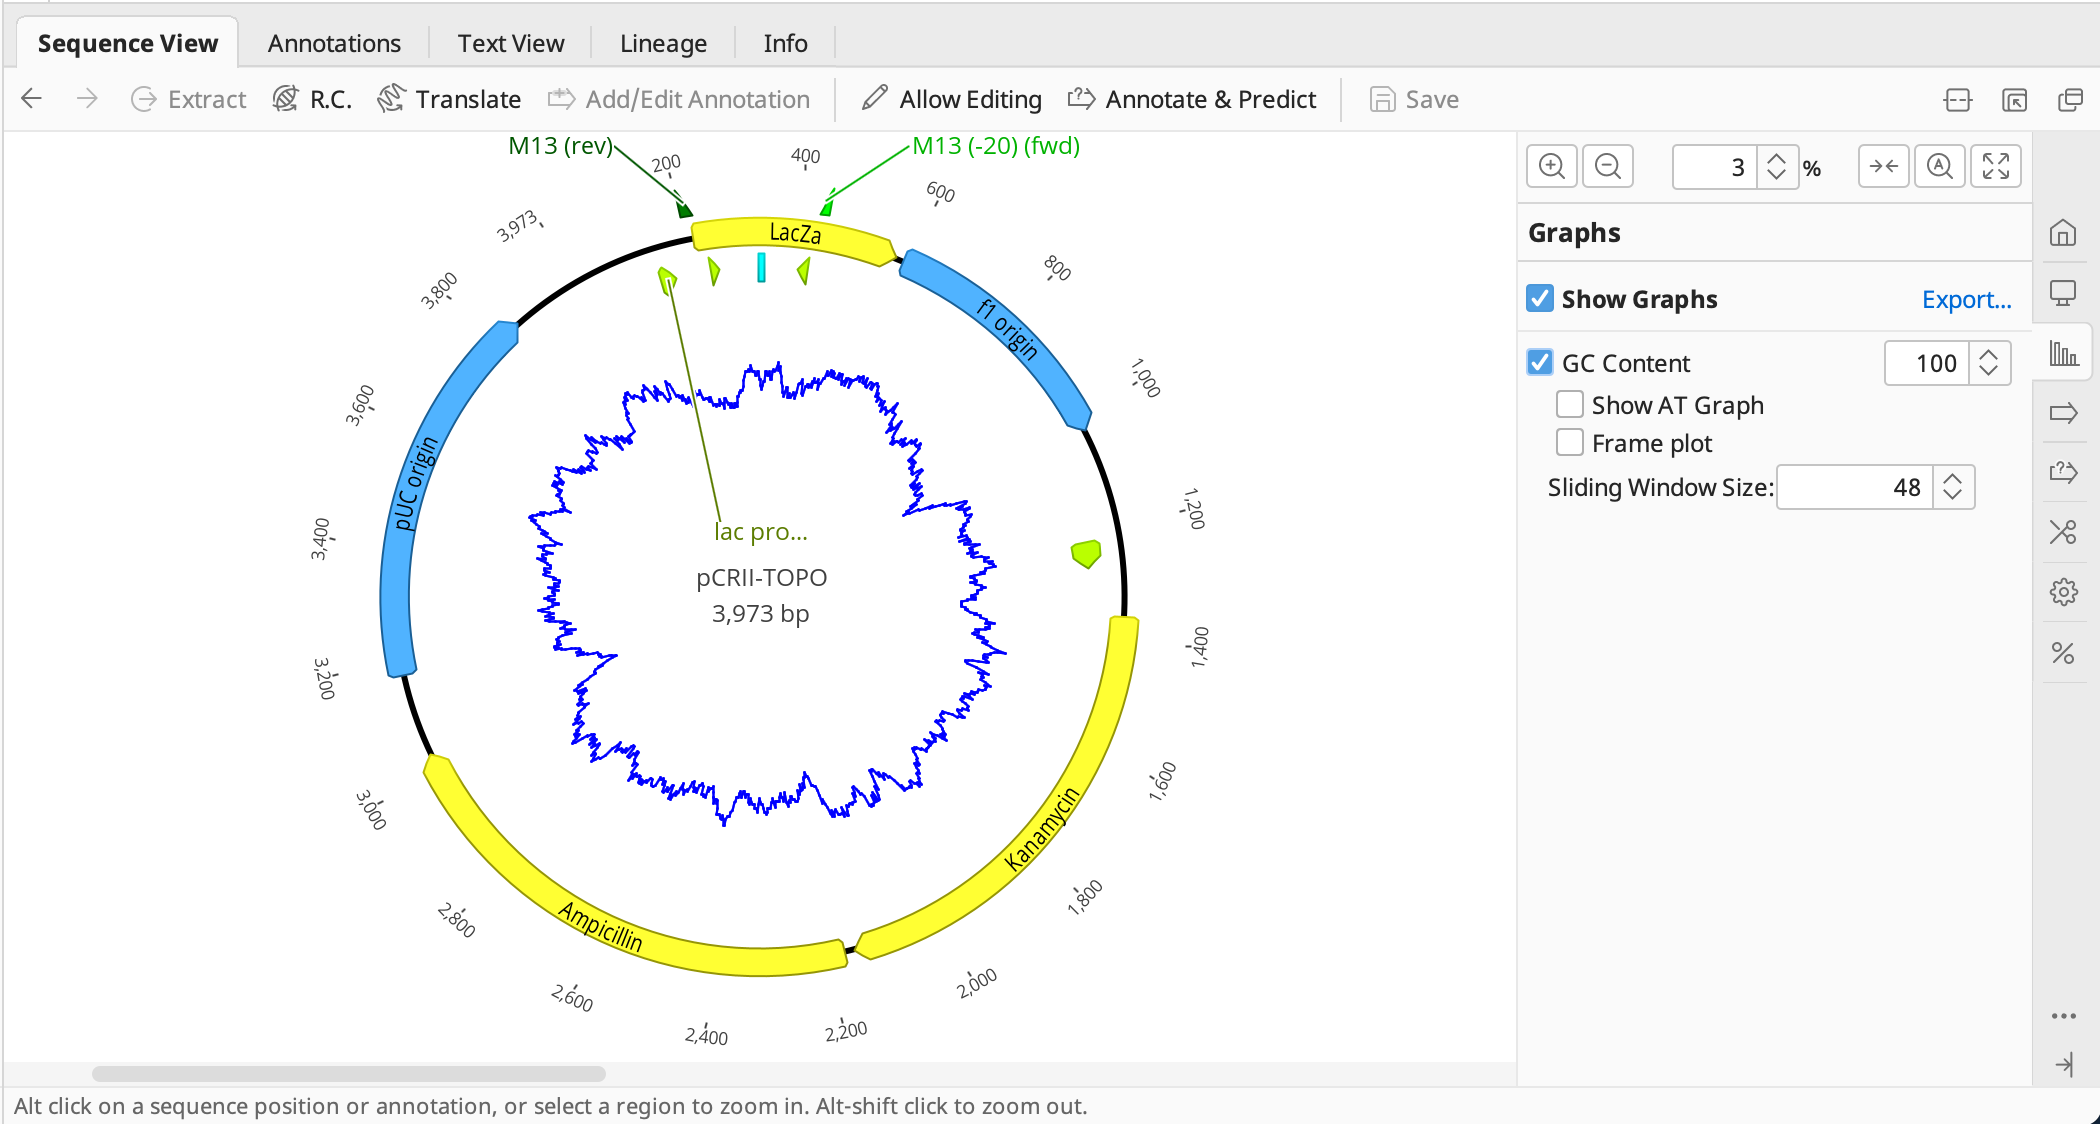Screen dimensions: 2100x1124
Task: Click the zoom out magnifier icon
Action: point(1608,166)
